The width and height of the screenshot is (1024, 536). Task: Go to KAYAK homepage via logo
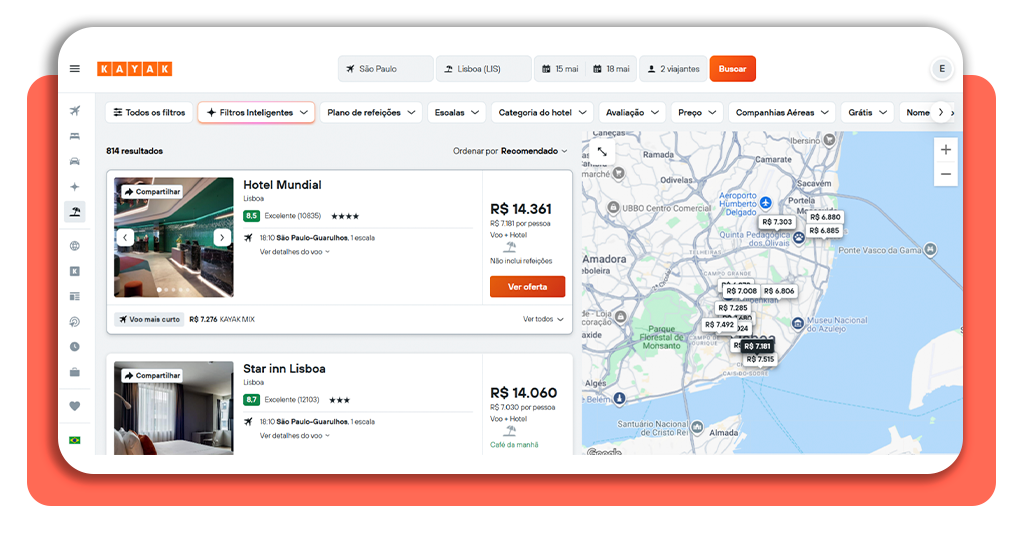(135, 69)
